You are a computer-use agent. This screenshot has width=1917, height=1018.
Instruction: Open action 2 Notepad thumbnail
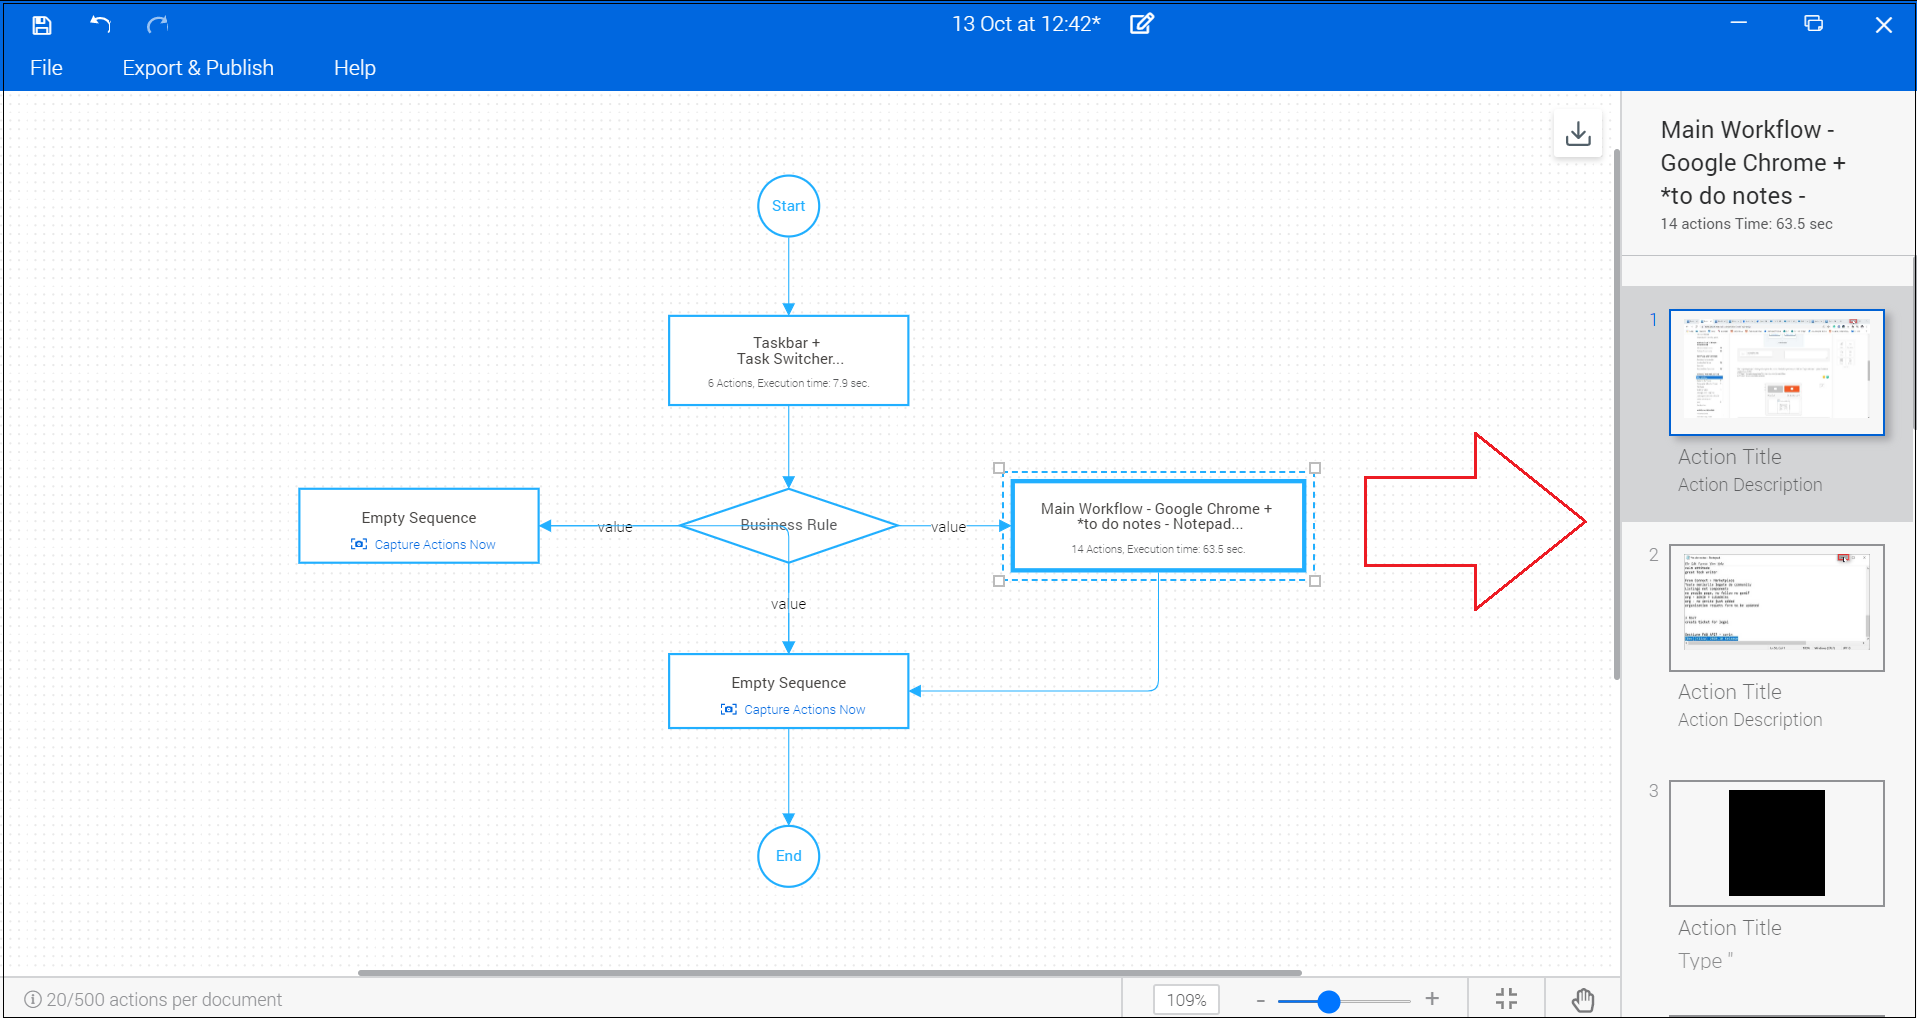pos(1776,608)
